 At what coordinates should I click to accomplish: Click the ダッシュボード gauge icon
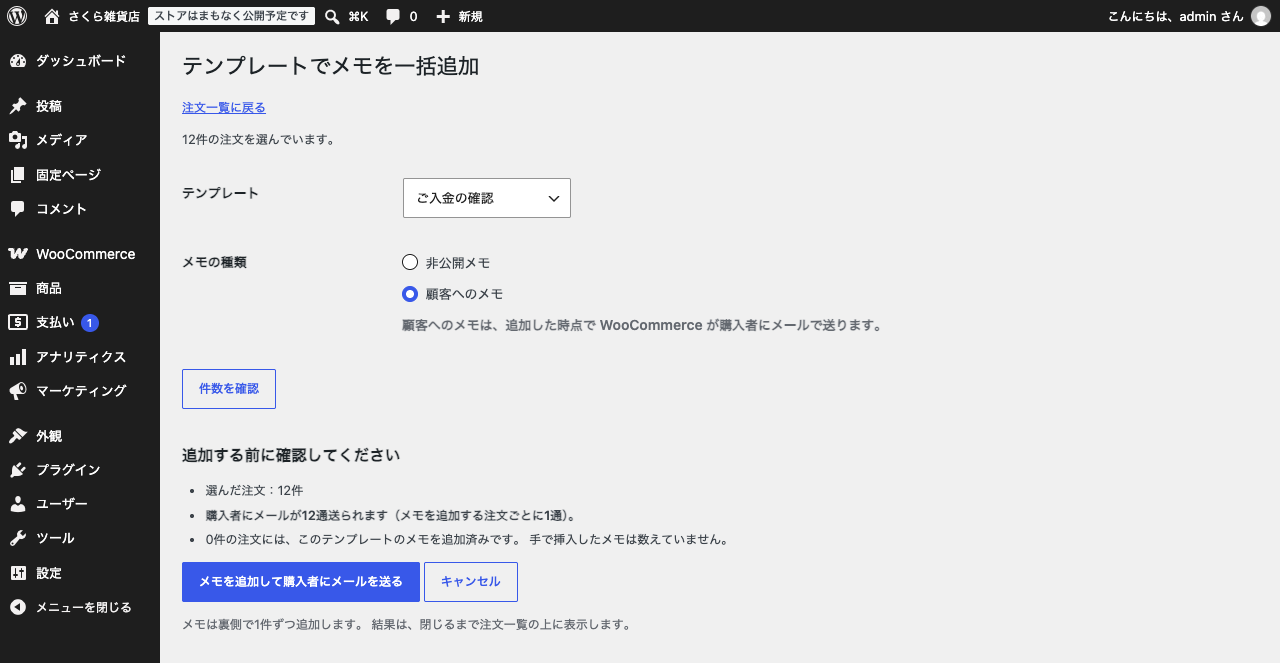pos(18,61)
